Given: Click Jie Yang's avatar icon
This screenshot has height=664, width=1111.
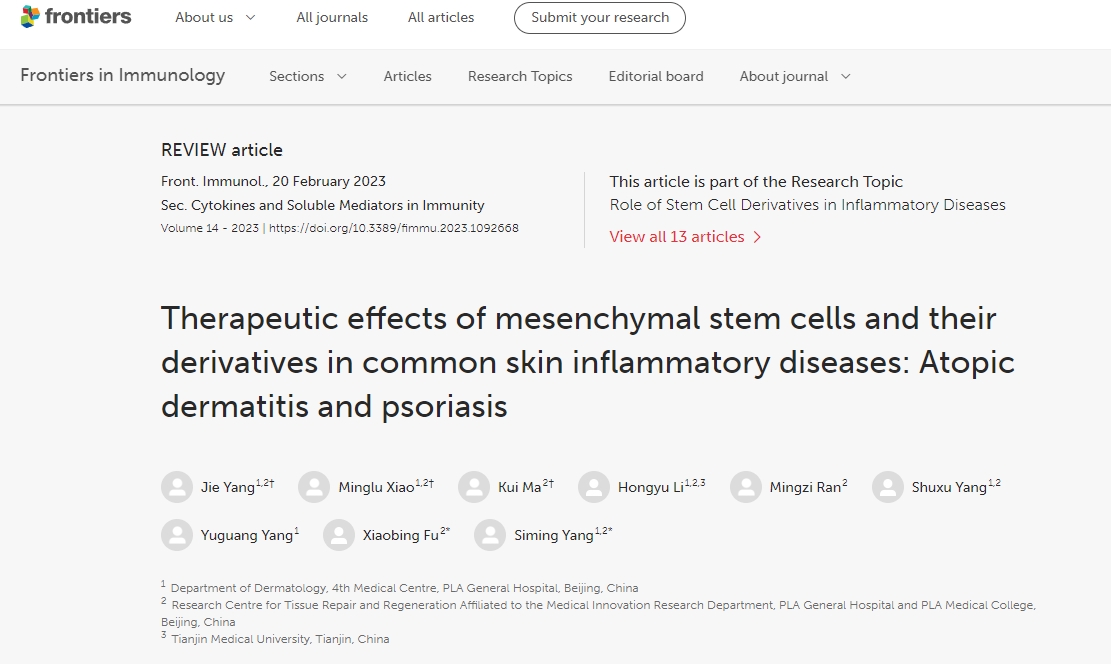Looking at the screenshot, I should click(x=177, y=487).
